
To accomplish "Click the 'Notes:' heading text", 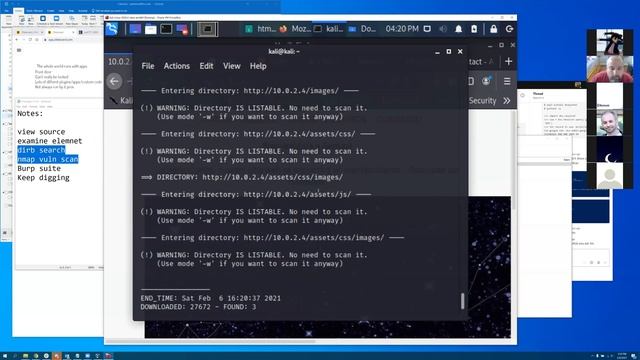I will coord(30,113).
